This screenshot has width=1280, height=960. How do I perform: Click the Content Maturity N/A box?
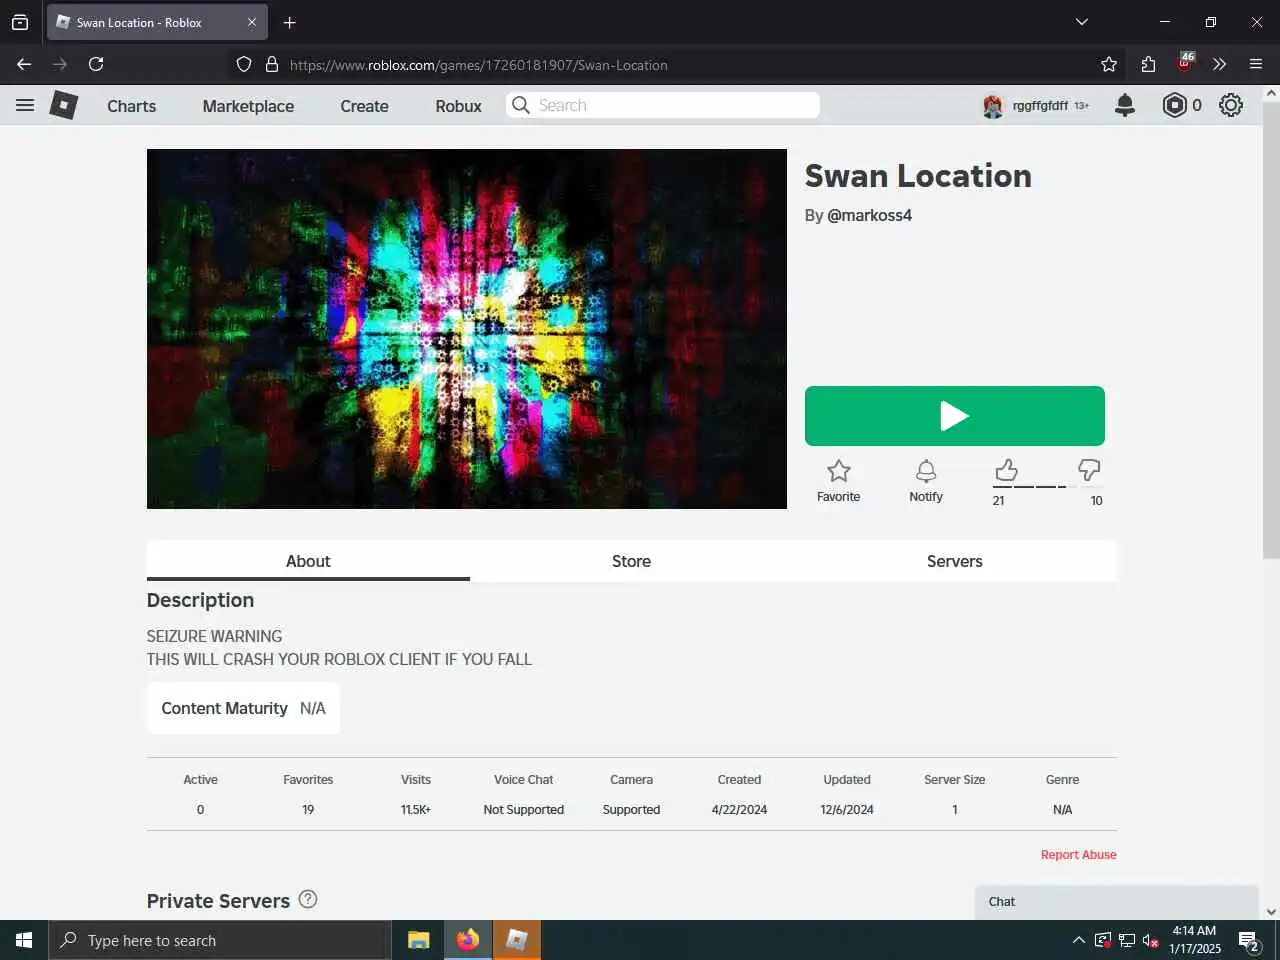pos(243,708)
